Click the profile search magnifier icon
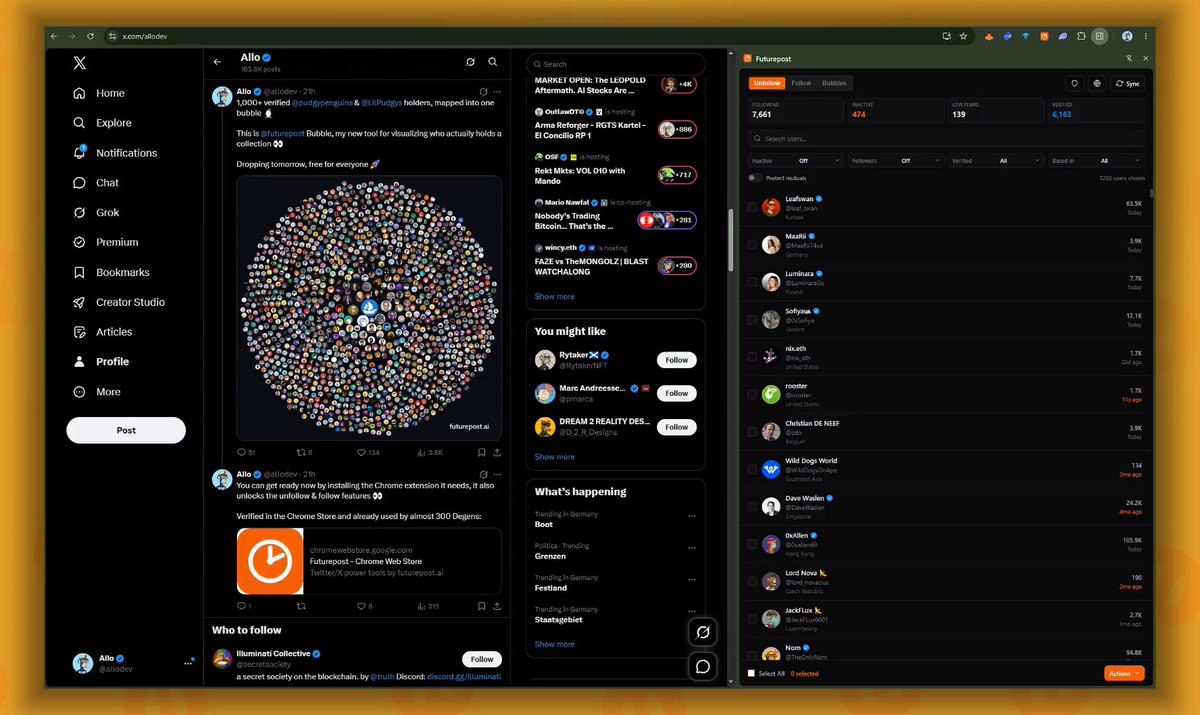The image size is (1200, 715). click(x=493, y=62)
